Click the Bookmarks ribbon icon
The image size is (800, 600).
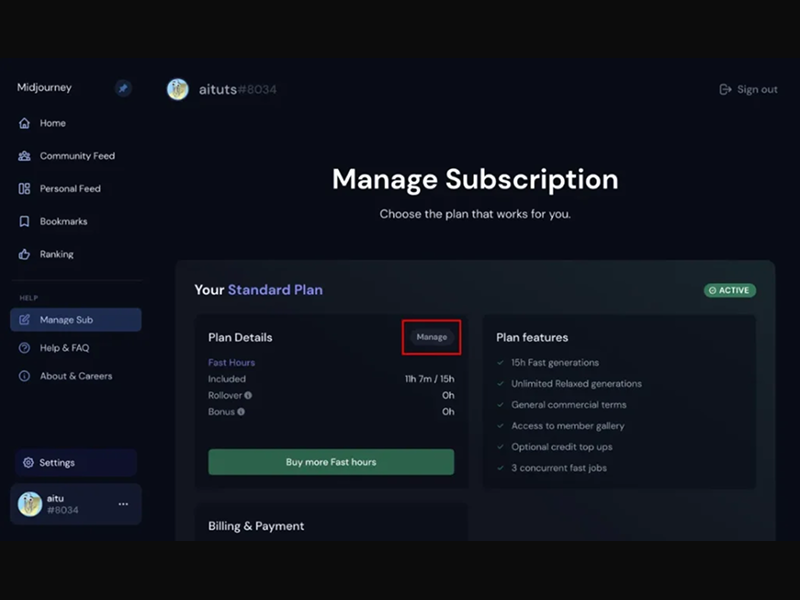[x=24, y=221]
